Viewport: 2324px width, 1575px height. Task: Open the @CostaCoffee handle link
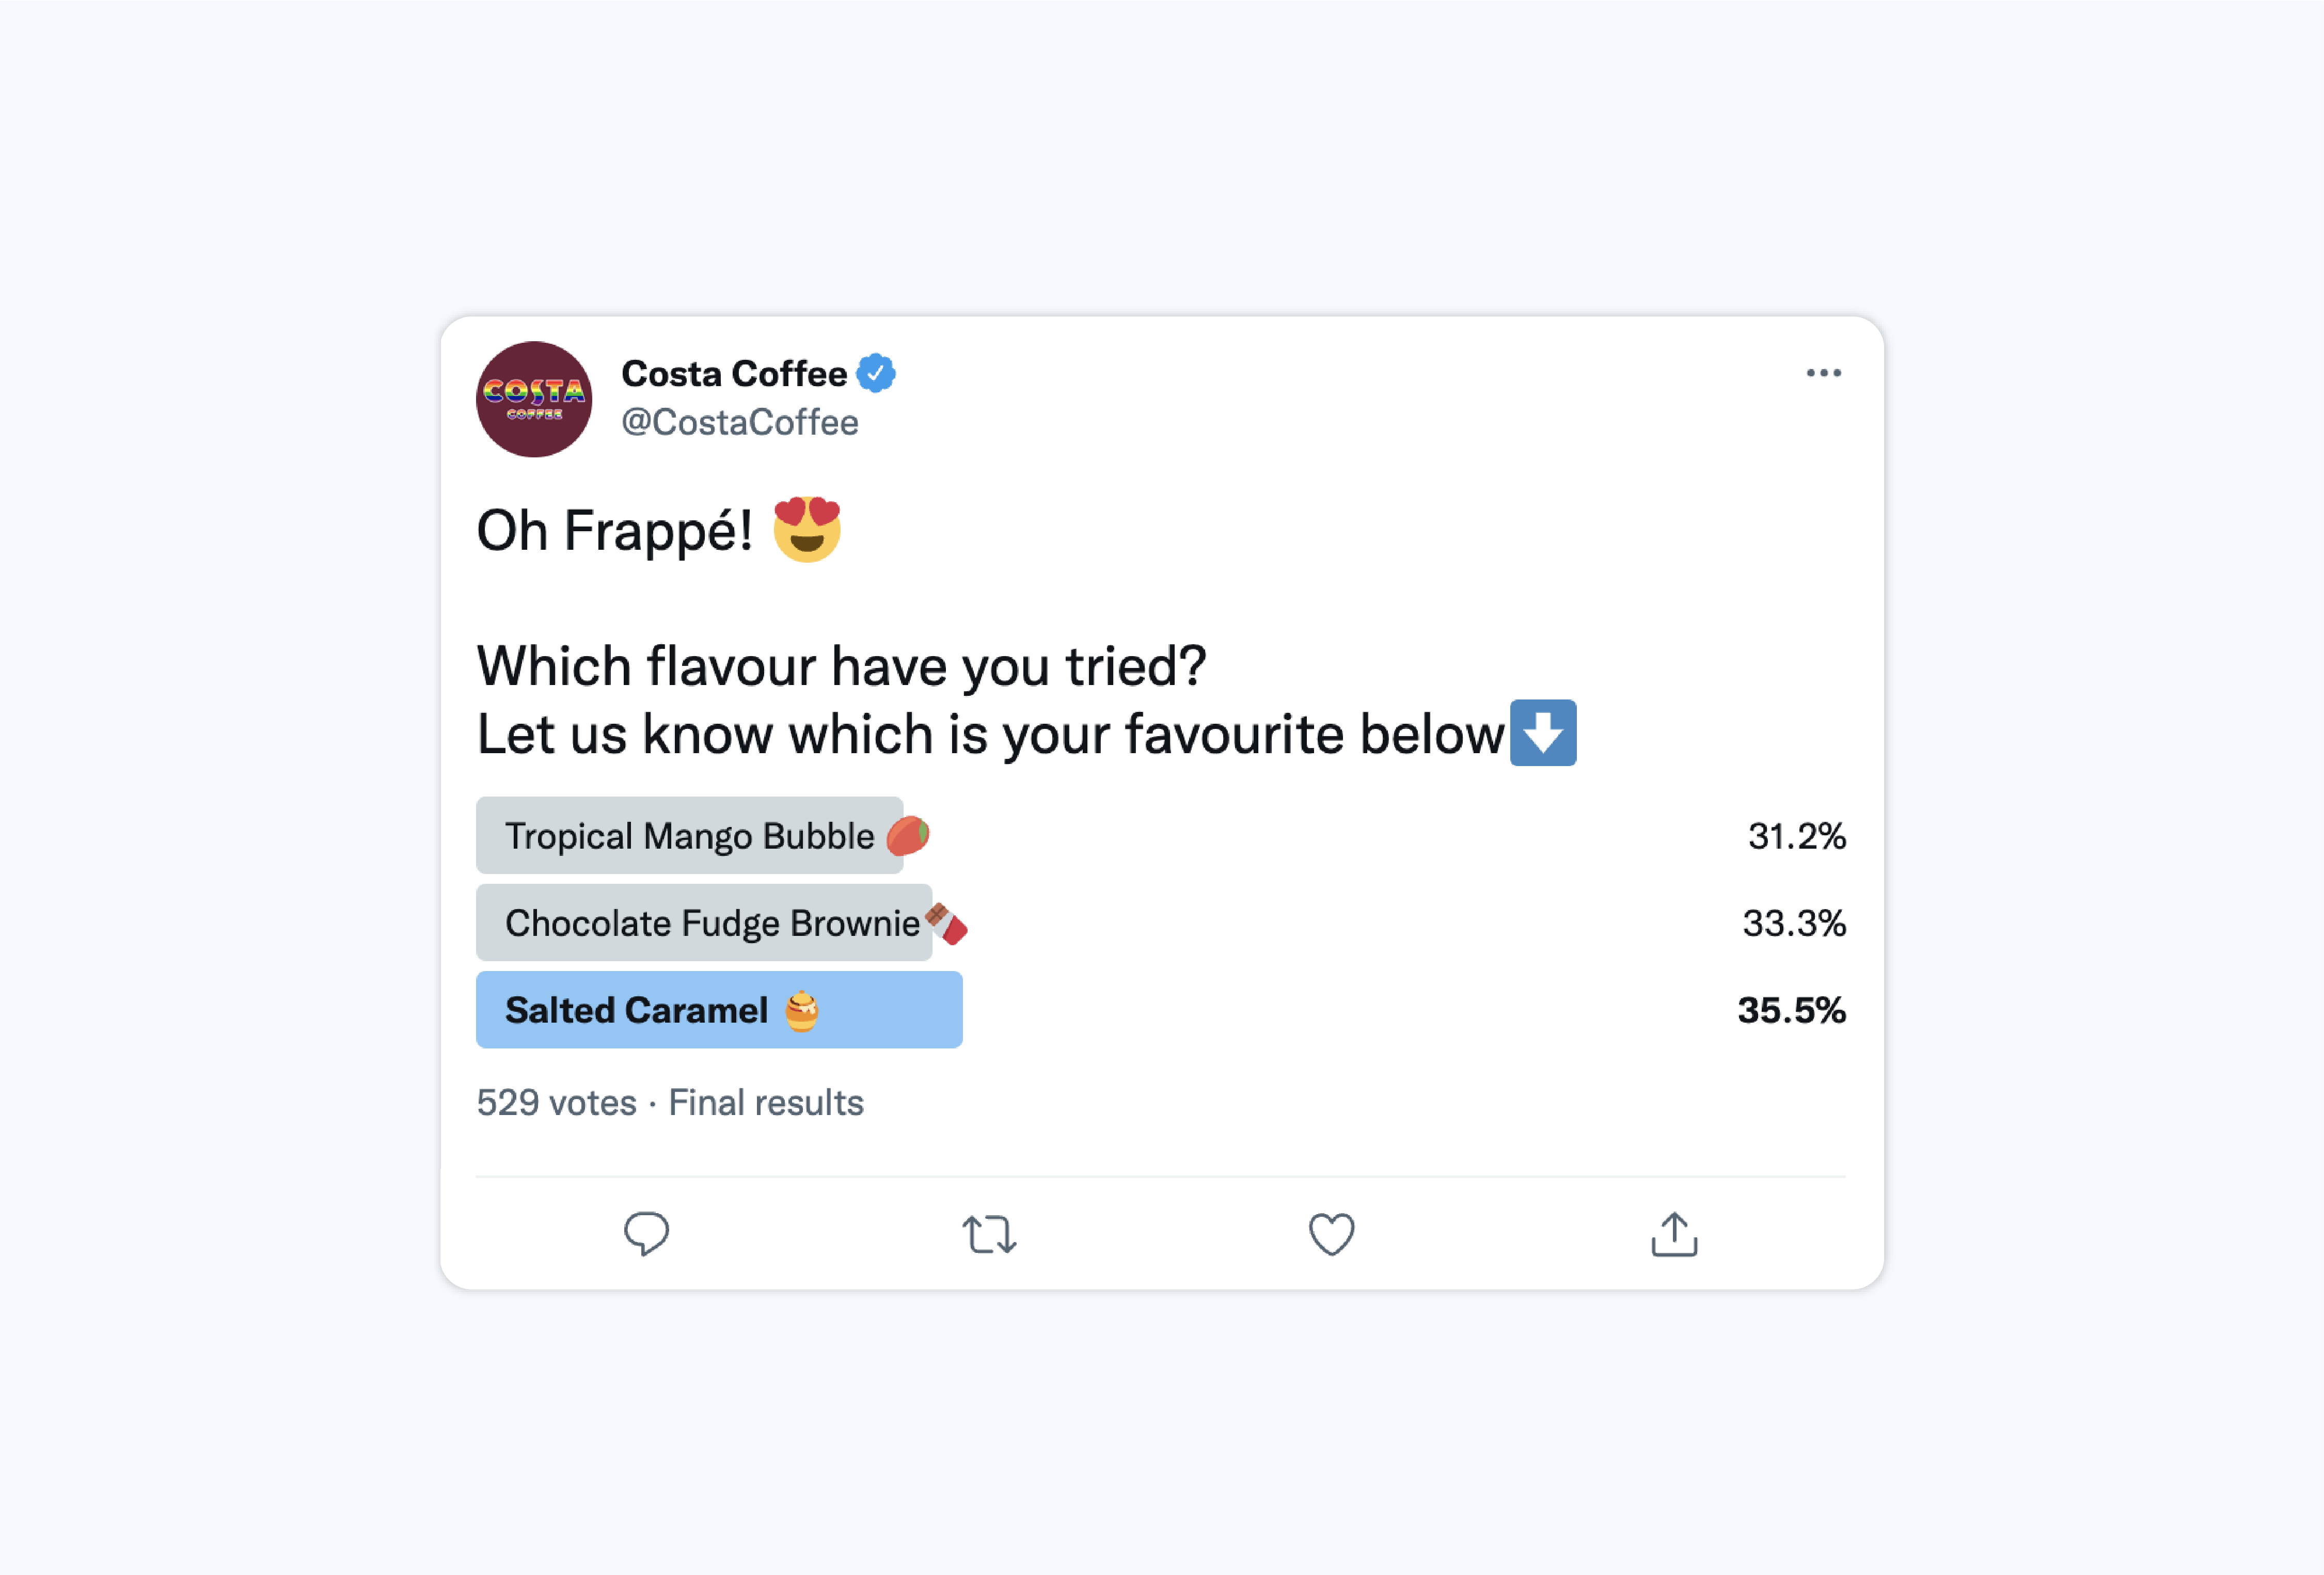(740, 422)
